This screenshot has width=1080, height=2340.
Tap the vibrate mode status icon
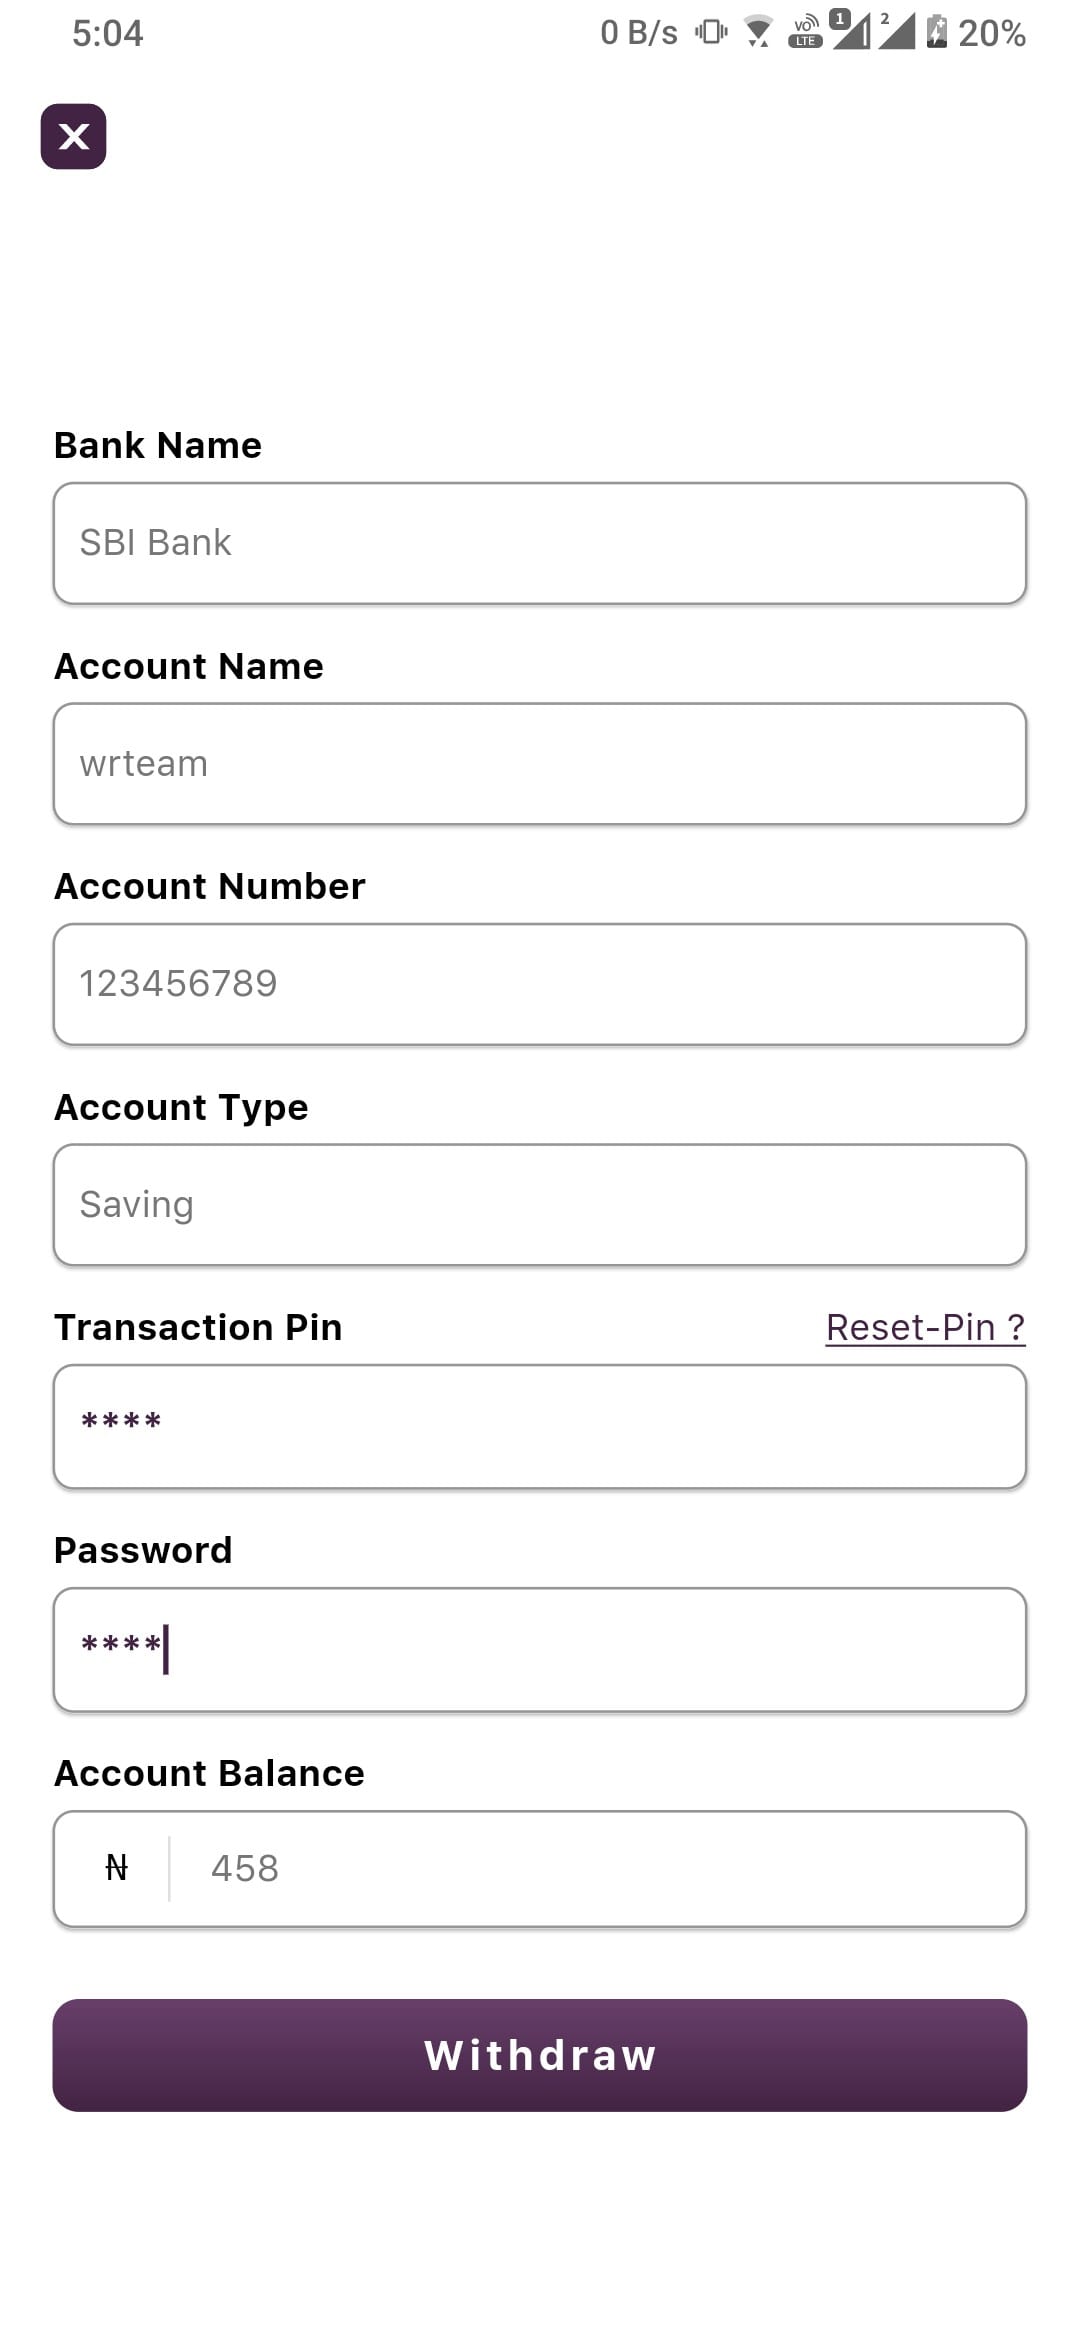pos(711,32)
